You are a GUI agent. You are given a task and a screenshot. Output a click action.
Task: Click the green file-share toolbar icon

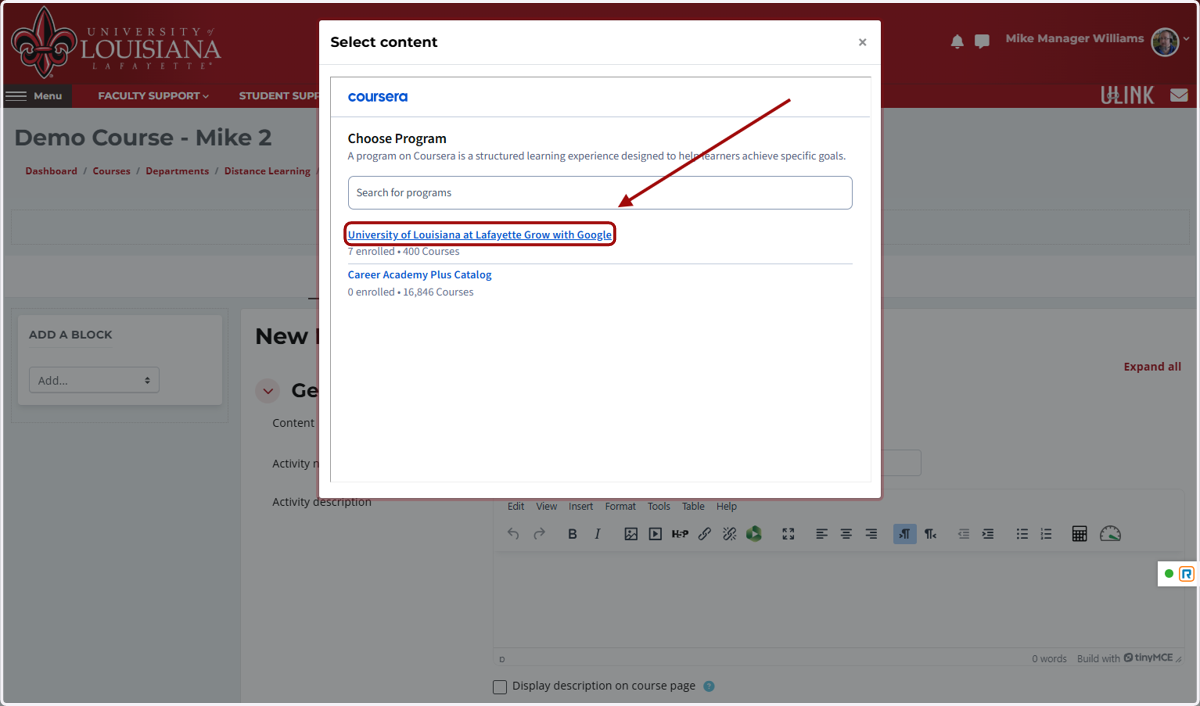(754, 534)
